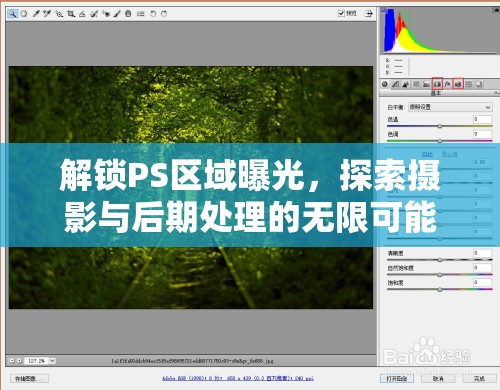Select the Straighten tool
The width and height of the screenshot is (500, 390).
click(82, 14)
